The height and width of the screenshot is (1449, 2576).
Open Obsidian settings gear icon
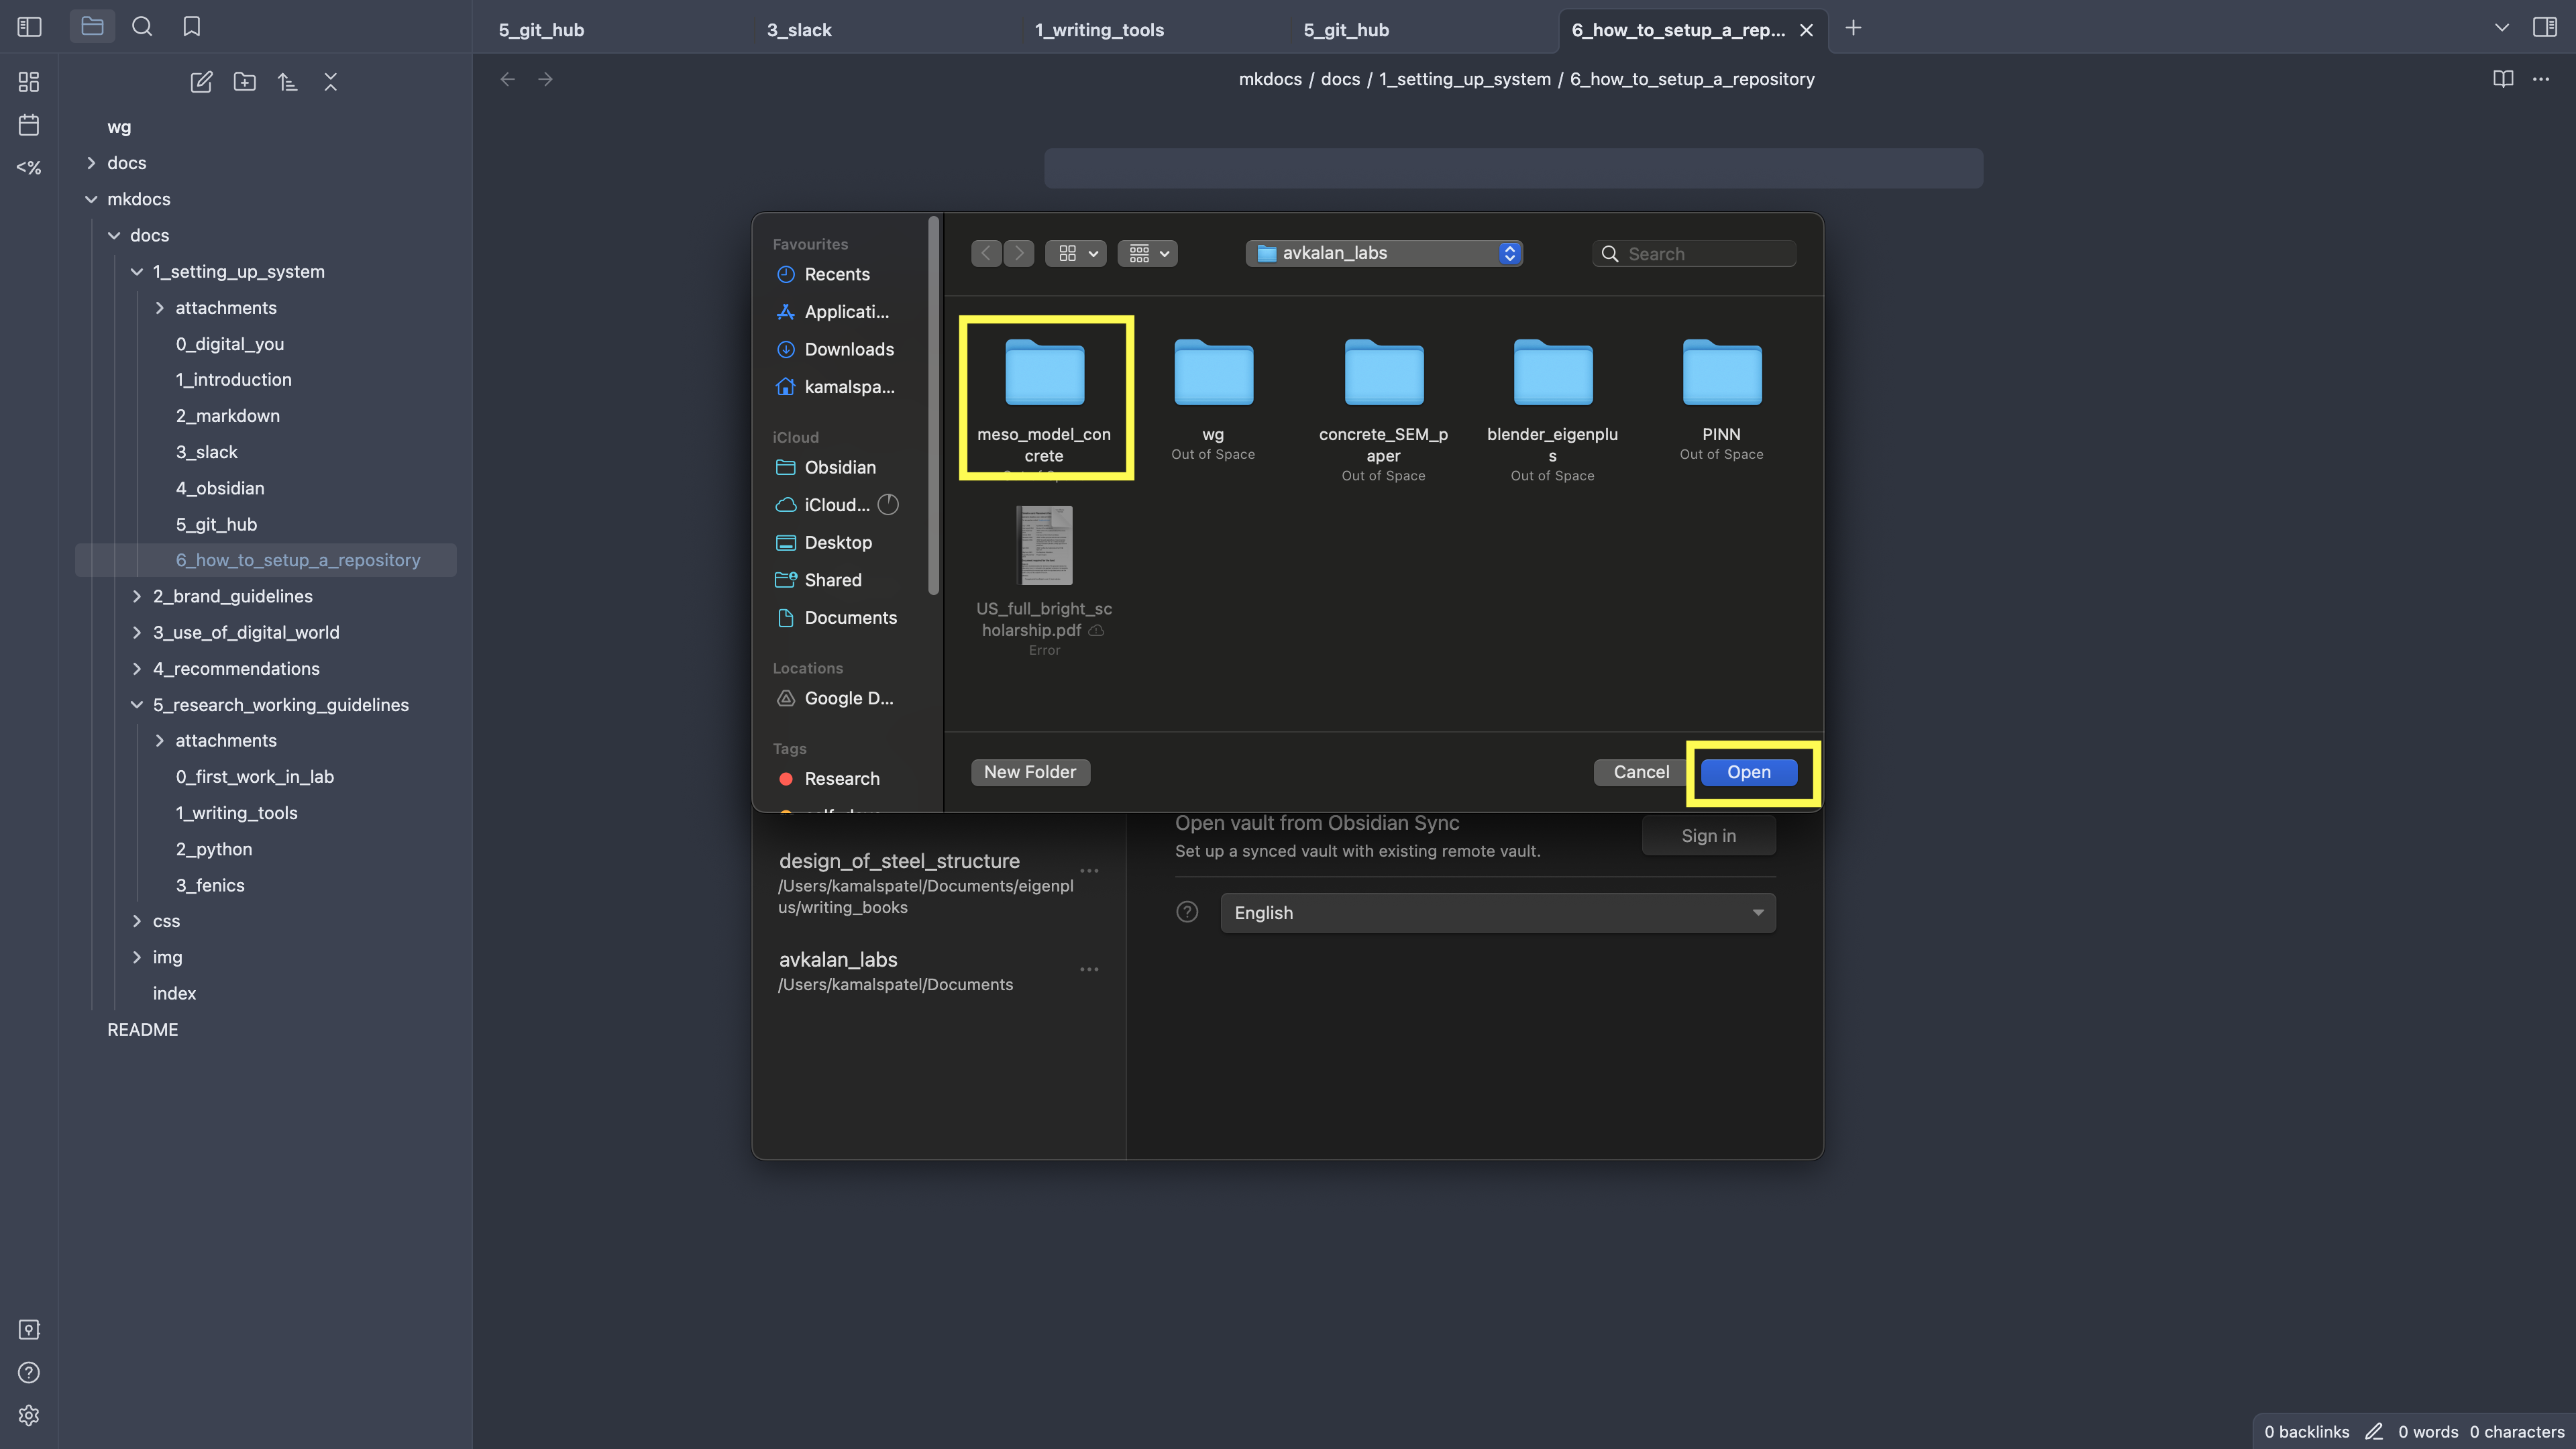pyautogui.click(x=29, y=1415)
